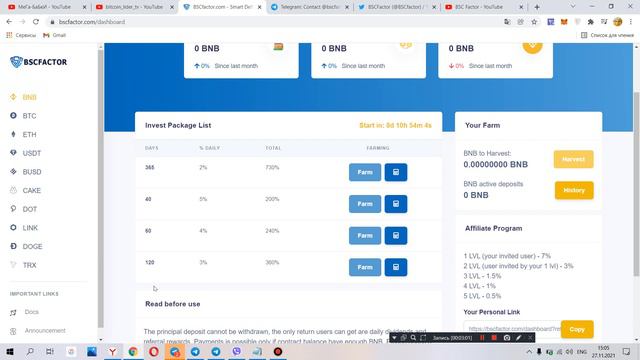Pause the screen recording
This screenshot has width=640, height=360.
click(482, 338)
